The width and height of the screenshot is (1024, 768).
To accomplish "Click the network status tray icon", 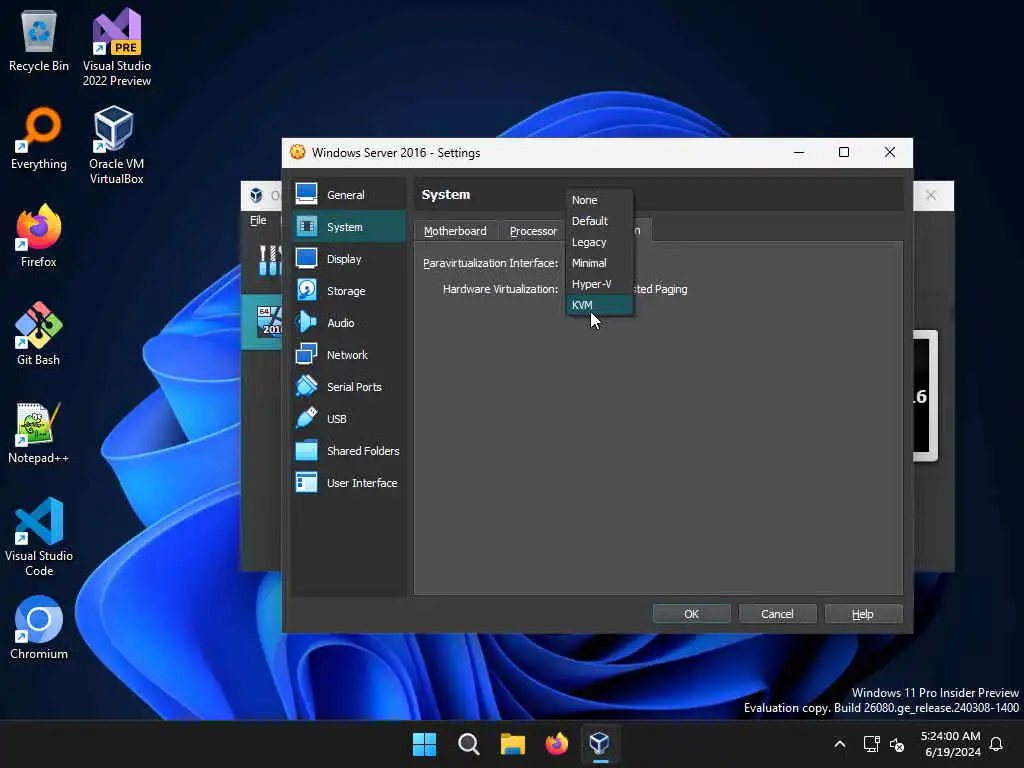I will pos(872,744).
